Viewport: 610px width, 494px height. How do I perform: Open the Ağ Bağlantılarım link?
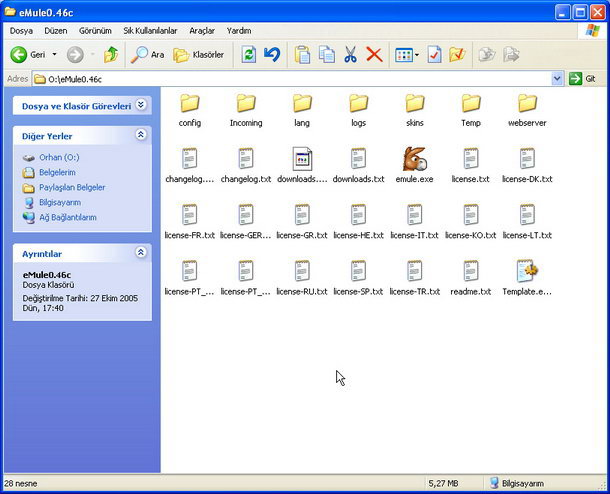pos(68,217)
